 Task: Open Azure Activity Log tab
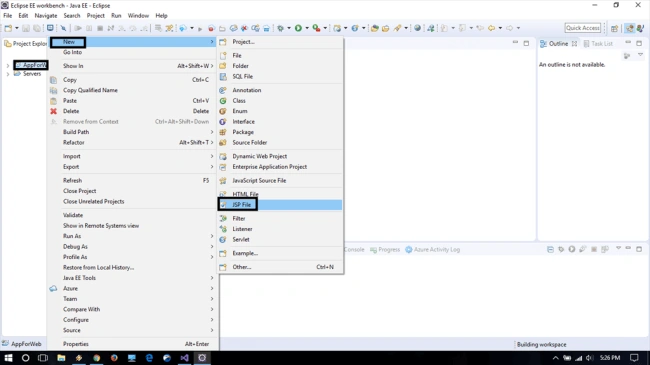[x=433, y=249]
